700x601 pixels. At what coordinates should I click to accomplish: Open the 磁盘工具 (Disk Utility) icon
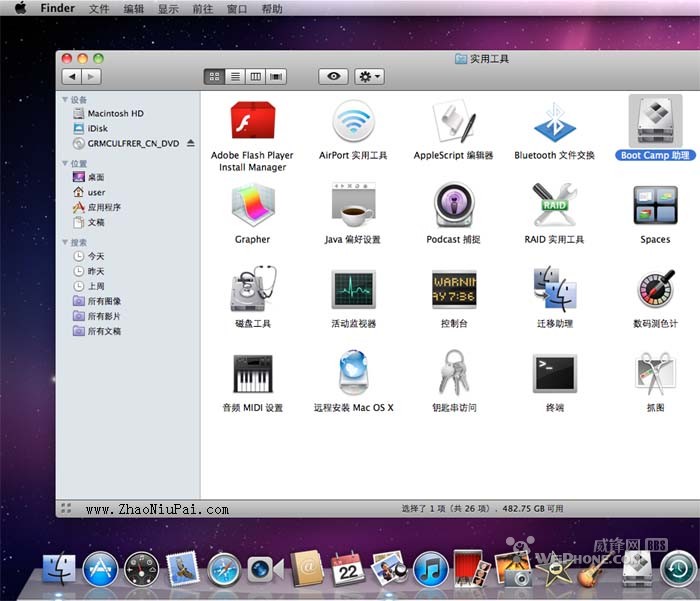(252, 290)
